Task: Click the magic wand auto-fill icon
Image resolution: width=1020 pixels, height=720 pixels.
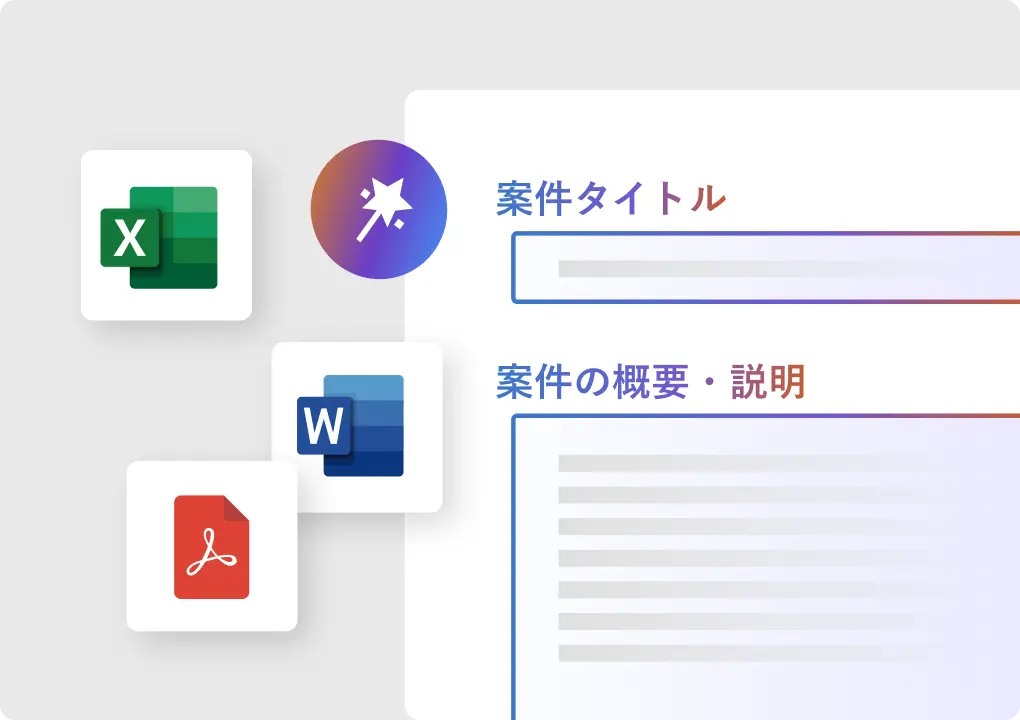Action: [x=379, y=210]
